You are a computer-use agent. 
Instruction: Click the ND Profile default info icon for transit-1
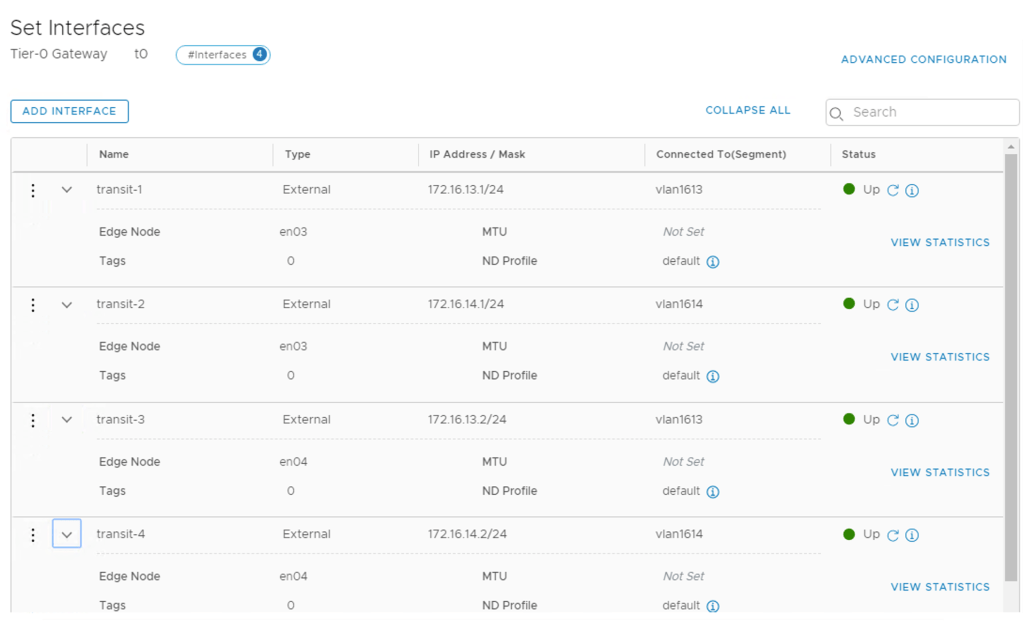click(x=715, y=261)
